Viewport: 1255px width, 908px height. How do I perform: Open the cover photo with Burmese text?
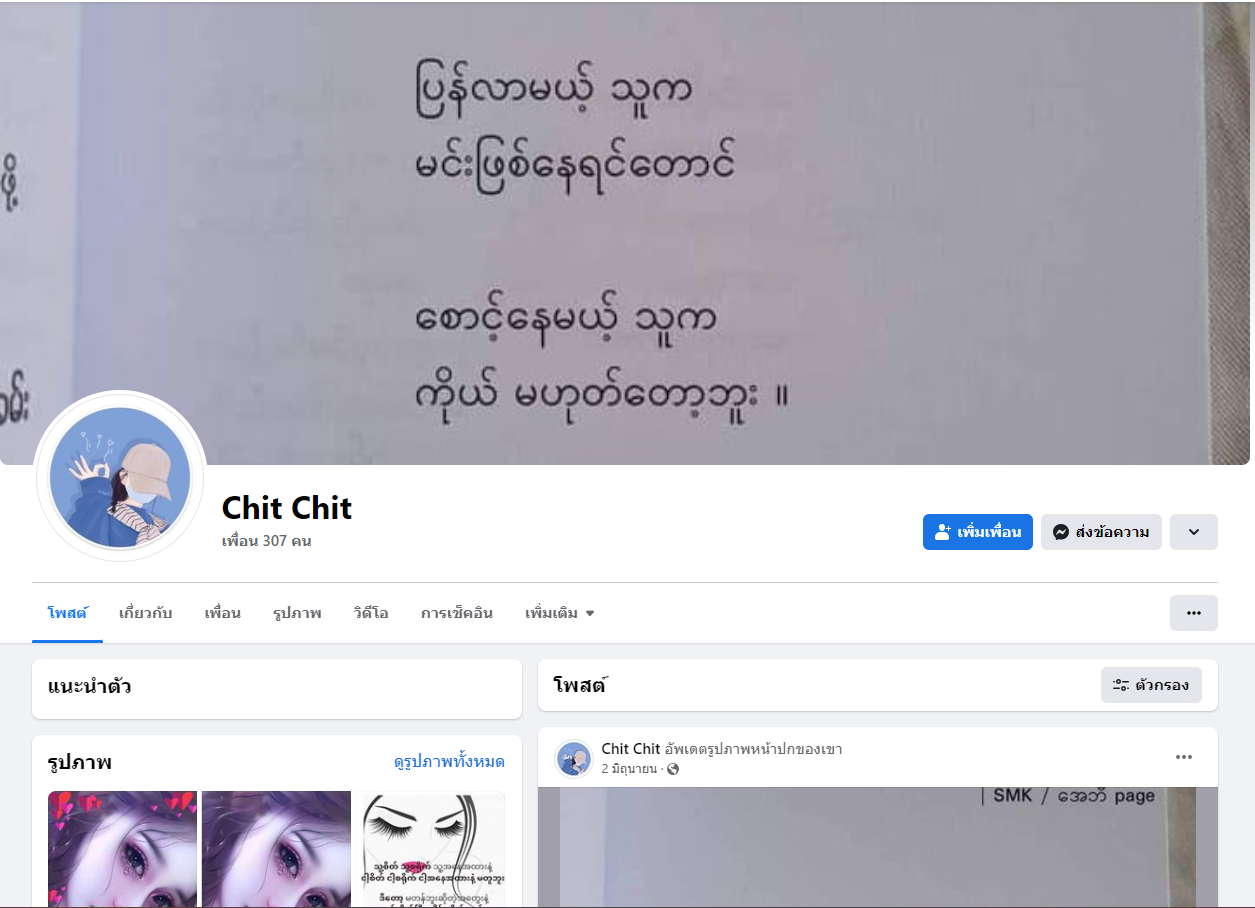627,233
